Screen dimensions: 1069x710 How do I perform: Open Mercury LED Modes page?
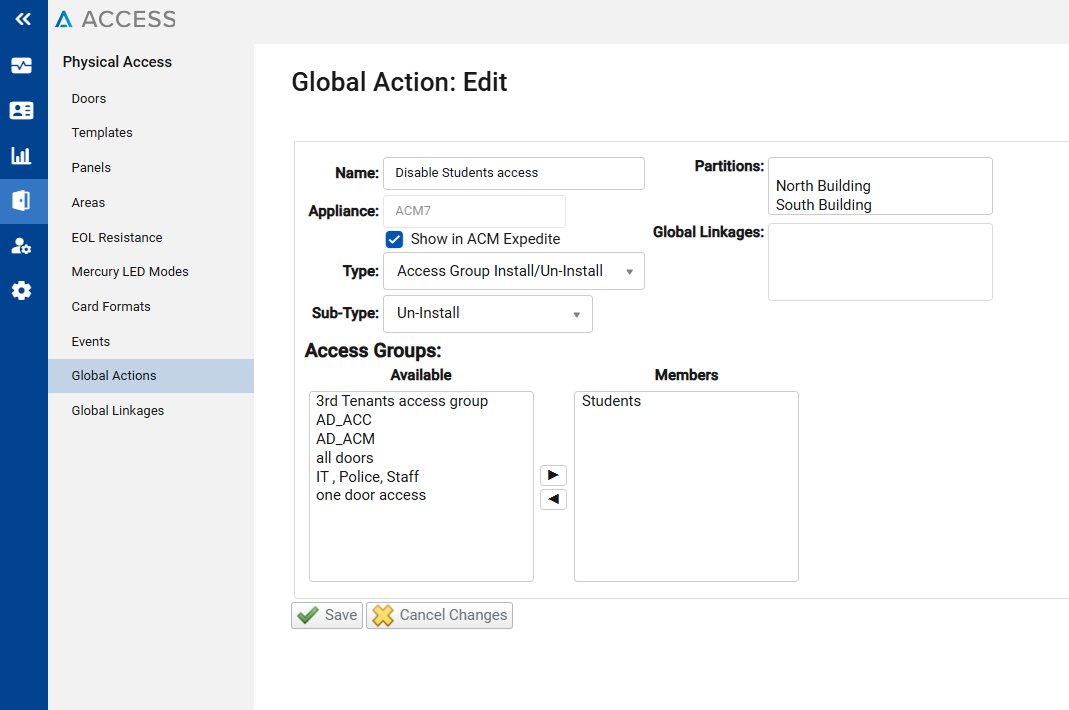pyautogui.click(x=130, y=271)
